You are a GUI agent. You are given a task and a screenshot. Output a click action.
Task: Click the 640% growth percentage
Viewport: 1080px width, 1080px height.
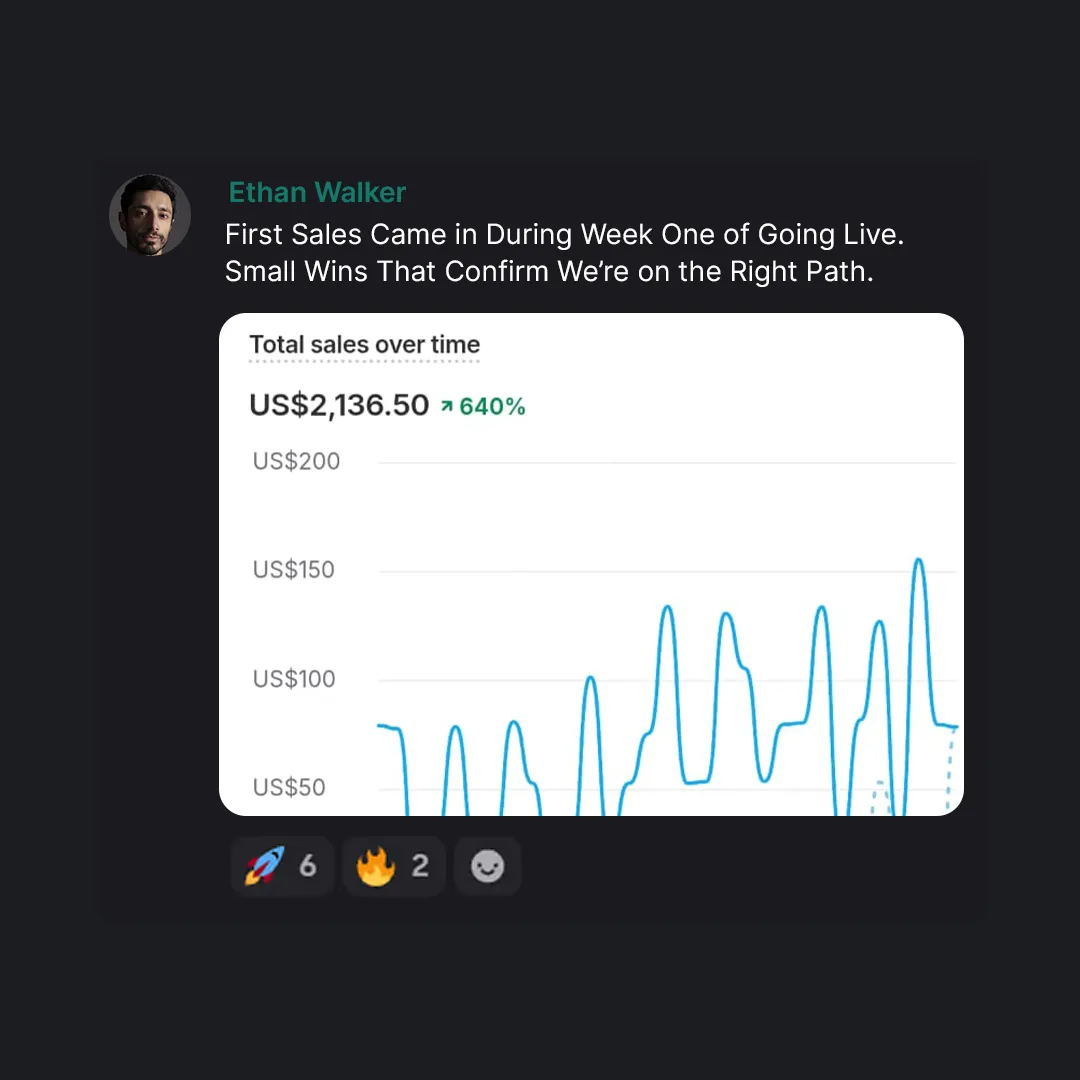click(492, 406)
